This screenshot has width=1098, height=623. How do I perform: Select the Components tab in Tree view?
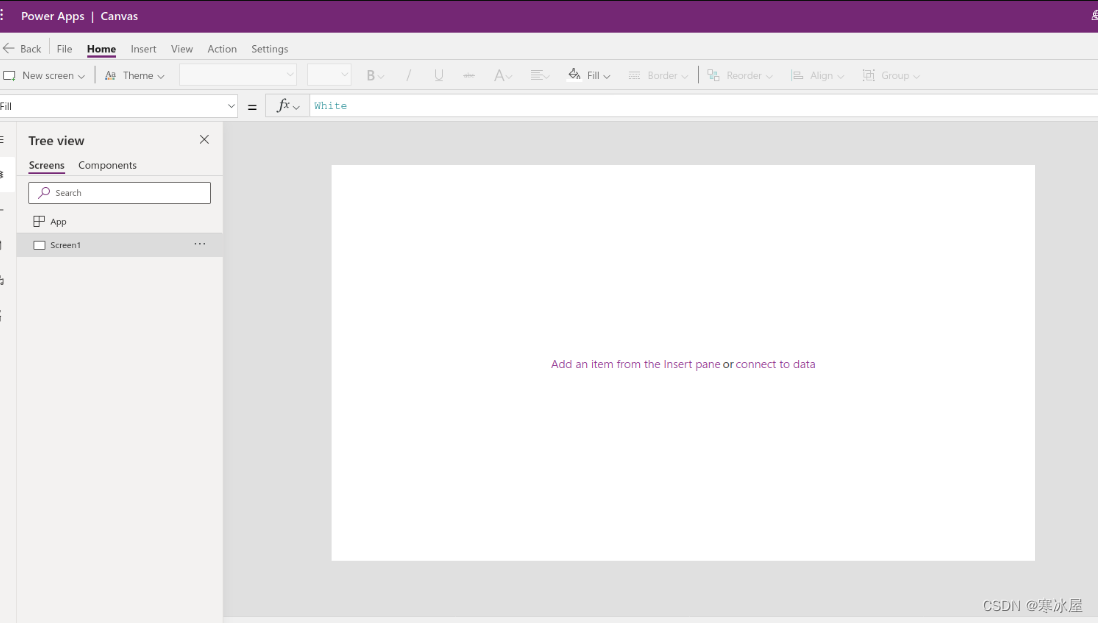point(107,165)
